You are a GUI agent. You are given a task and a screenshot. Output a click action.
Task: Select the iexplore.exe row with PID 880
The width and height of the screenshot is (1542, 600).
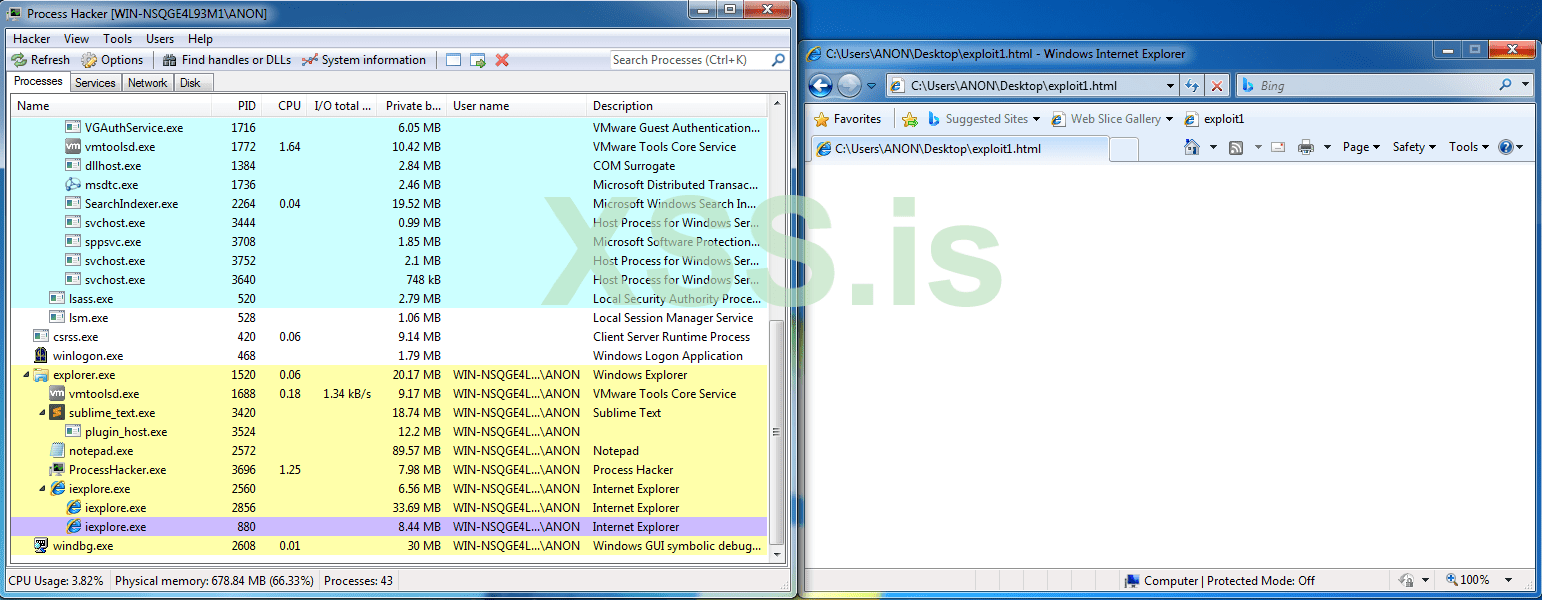(389, 527)
